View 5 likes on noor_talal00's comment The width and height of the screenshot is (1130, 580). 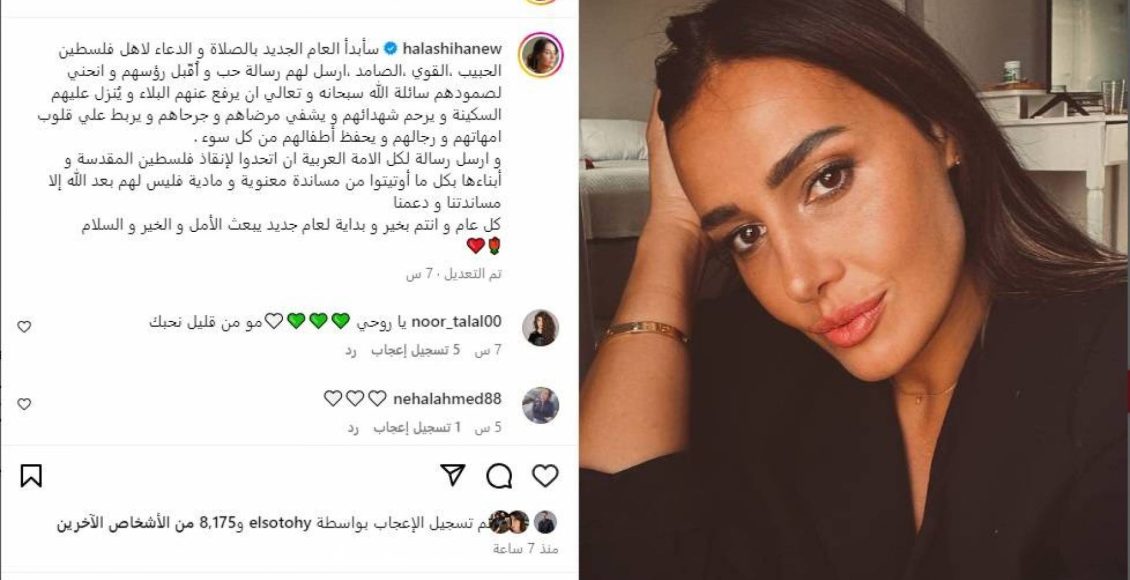tap(416, 350)
